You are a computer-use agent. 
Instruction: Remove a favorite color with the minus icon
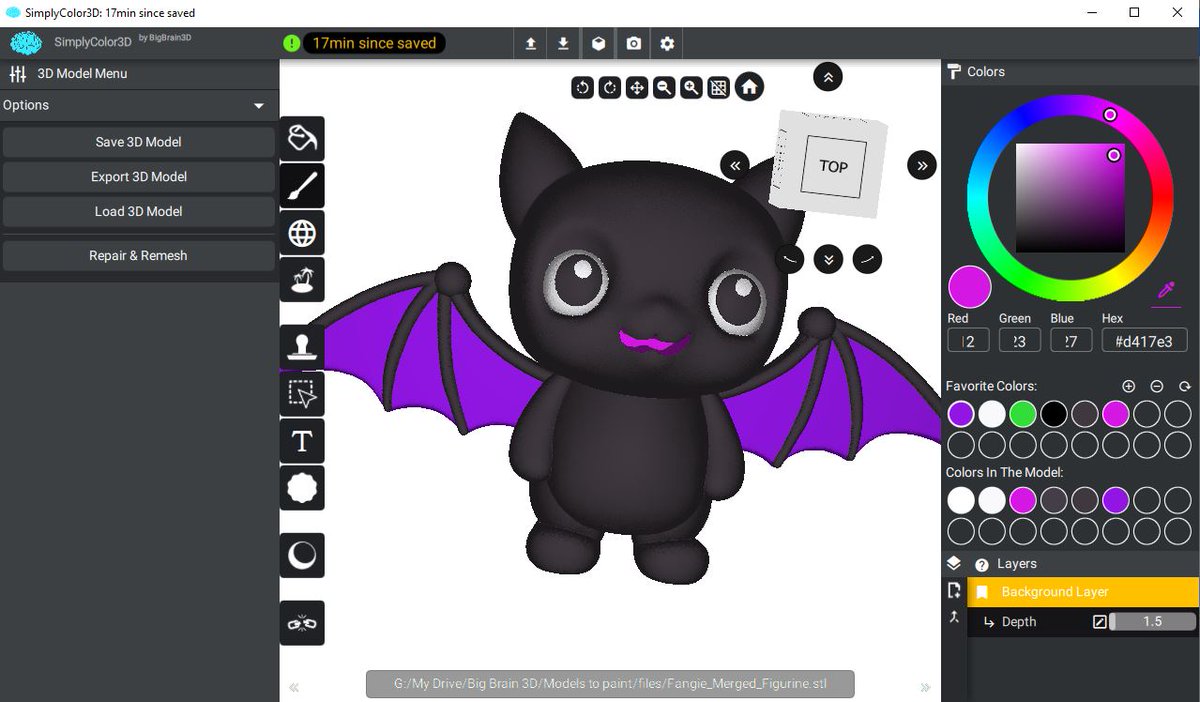[1157, 386]
